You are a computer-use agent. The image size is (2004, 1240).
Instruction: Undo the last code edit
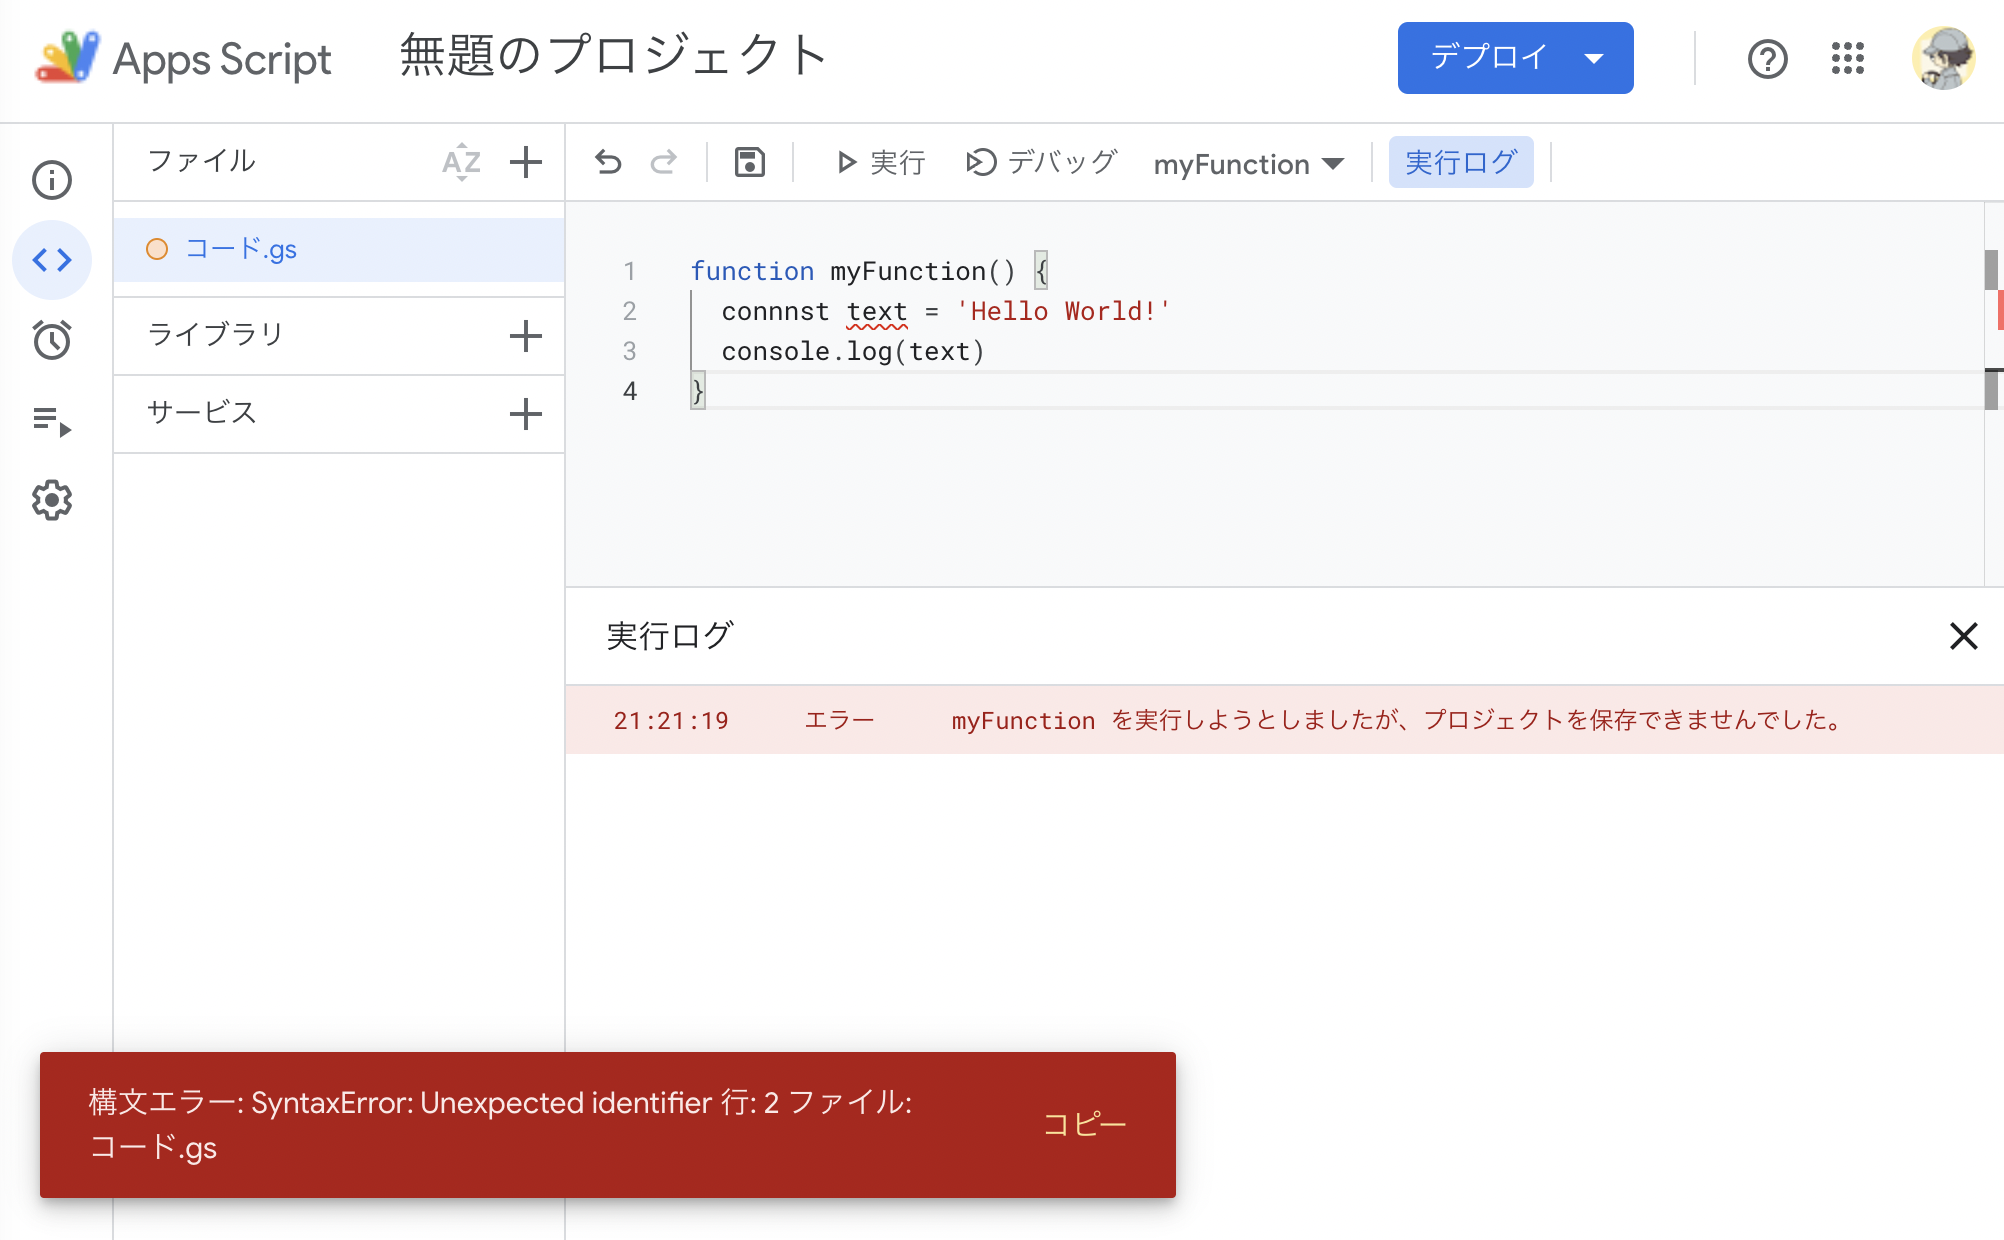coord(608,162)
